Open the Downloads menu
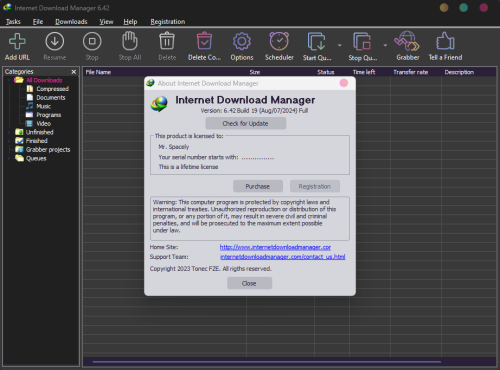The width and height of the screenshot is (500, 370). pos(71,22)
